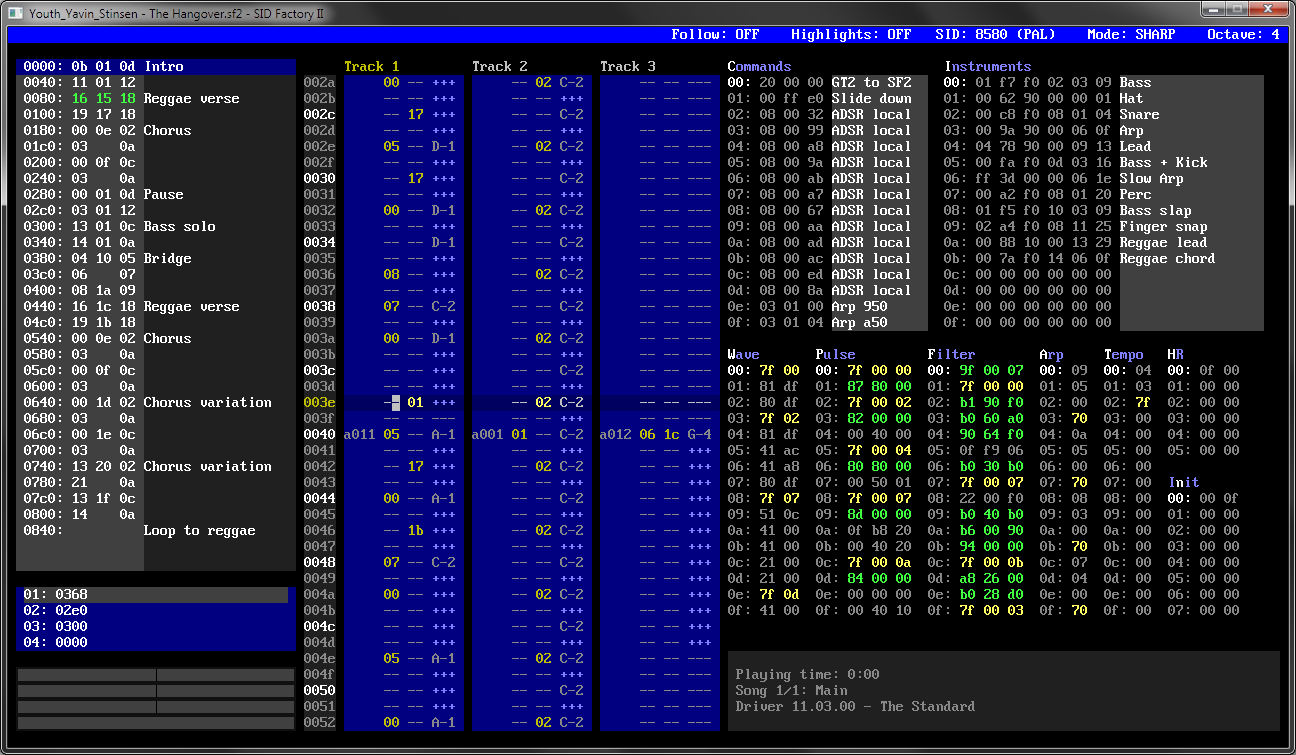Click the Pulse table heading
The width and height of the screenshot is (1296, 755).
pos(835,354)
